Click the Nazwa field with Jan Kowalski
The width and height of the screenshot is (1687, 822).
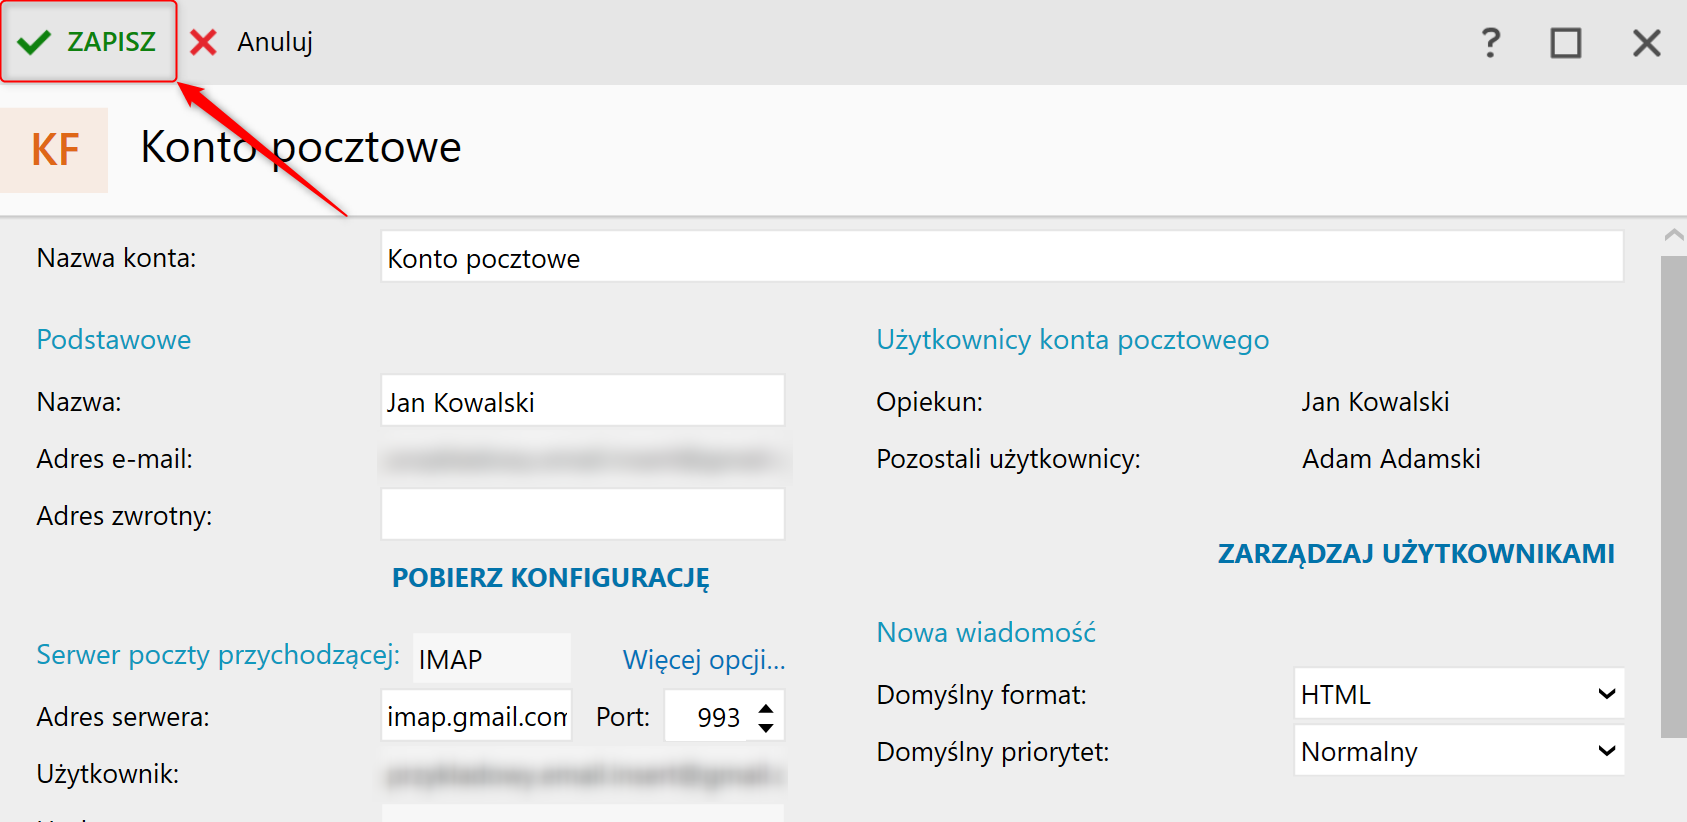tap(582, 402)
